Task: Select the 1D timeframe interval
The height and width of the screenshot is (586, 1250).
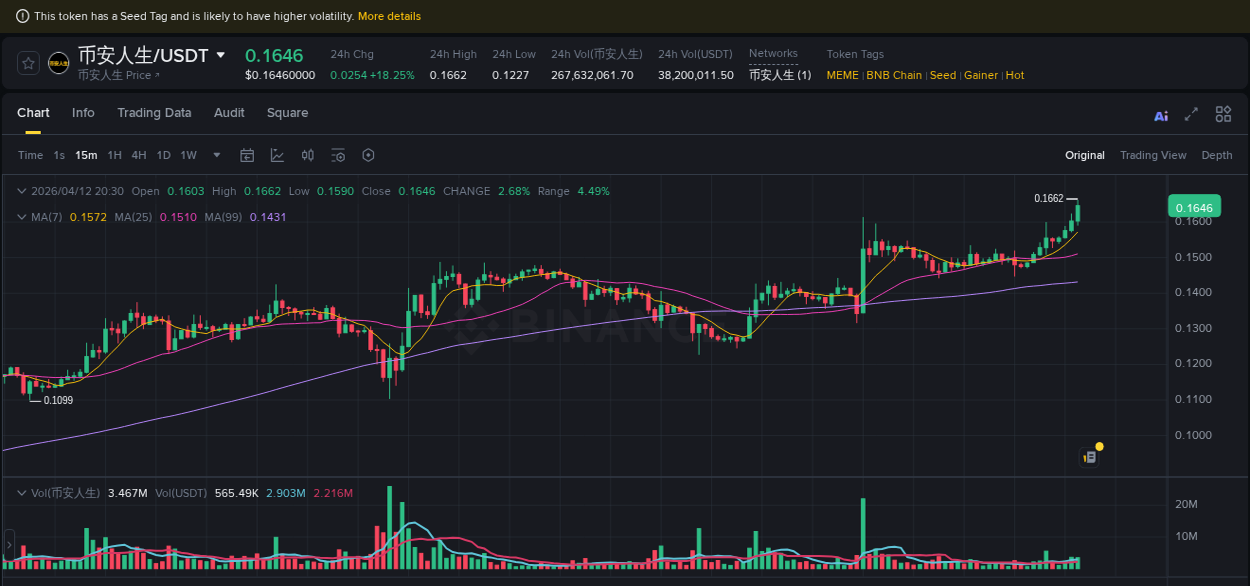Action: [163, 155]
